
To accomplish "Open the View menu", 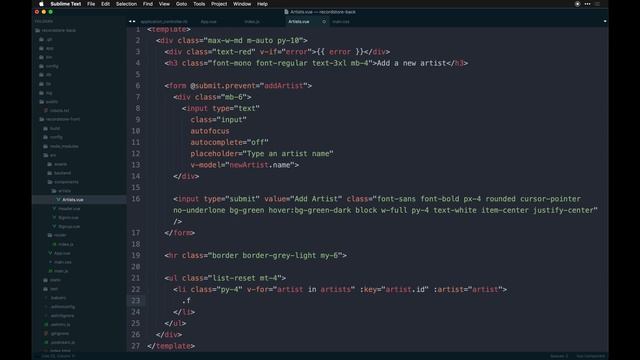I will pos(164,4).
